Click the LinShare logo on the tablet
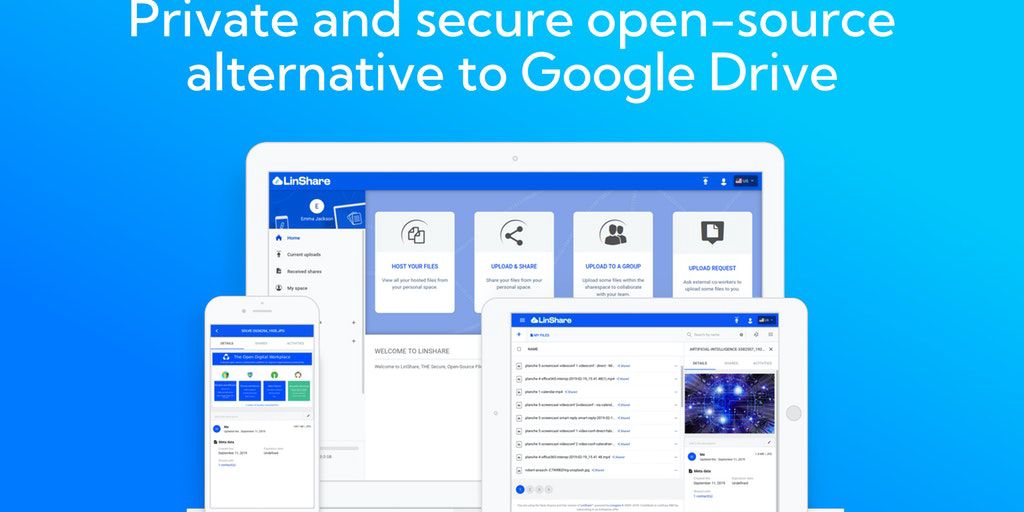 click(x=551, y=320)
